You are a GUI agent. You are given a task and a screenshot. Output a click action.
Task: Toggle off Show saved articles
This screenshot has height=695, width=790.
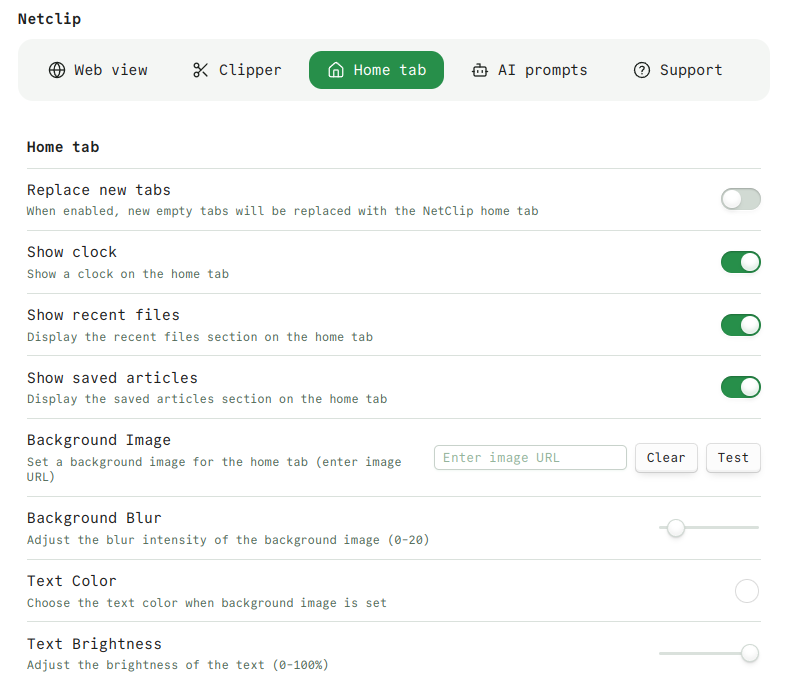740,387
